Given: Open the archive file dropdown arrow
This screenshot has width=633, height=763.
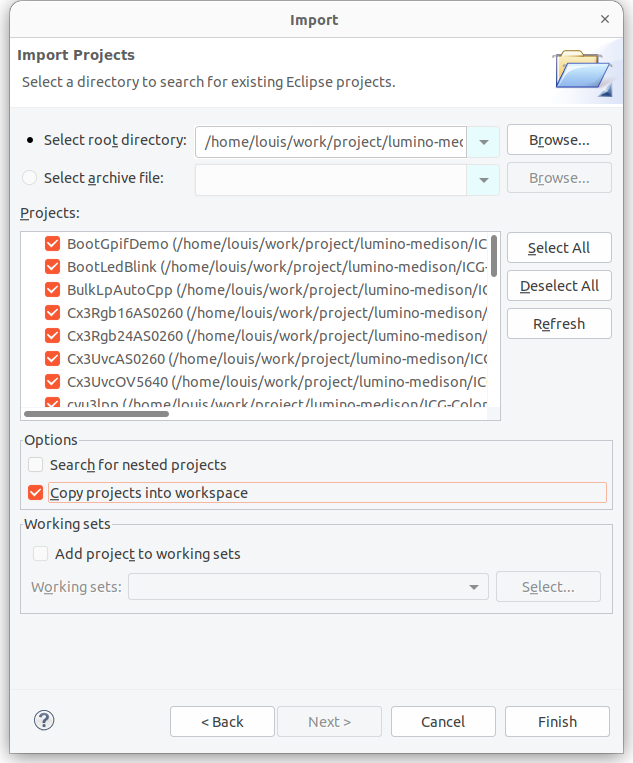Looking at the screenshot, I should (x=484, y=180).
